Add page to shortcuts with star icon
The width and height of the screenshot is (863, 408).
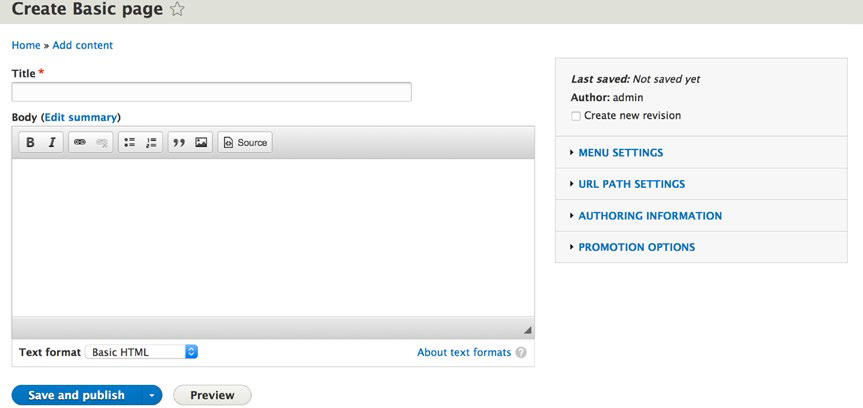177,9
